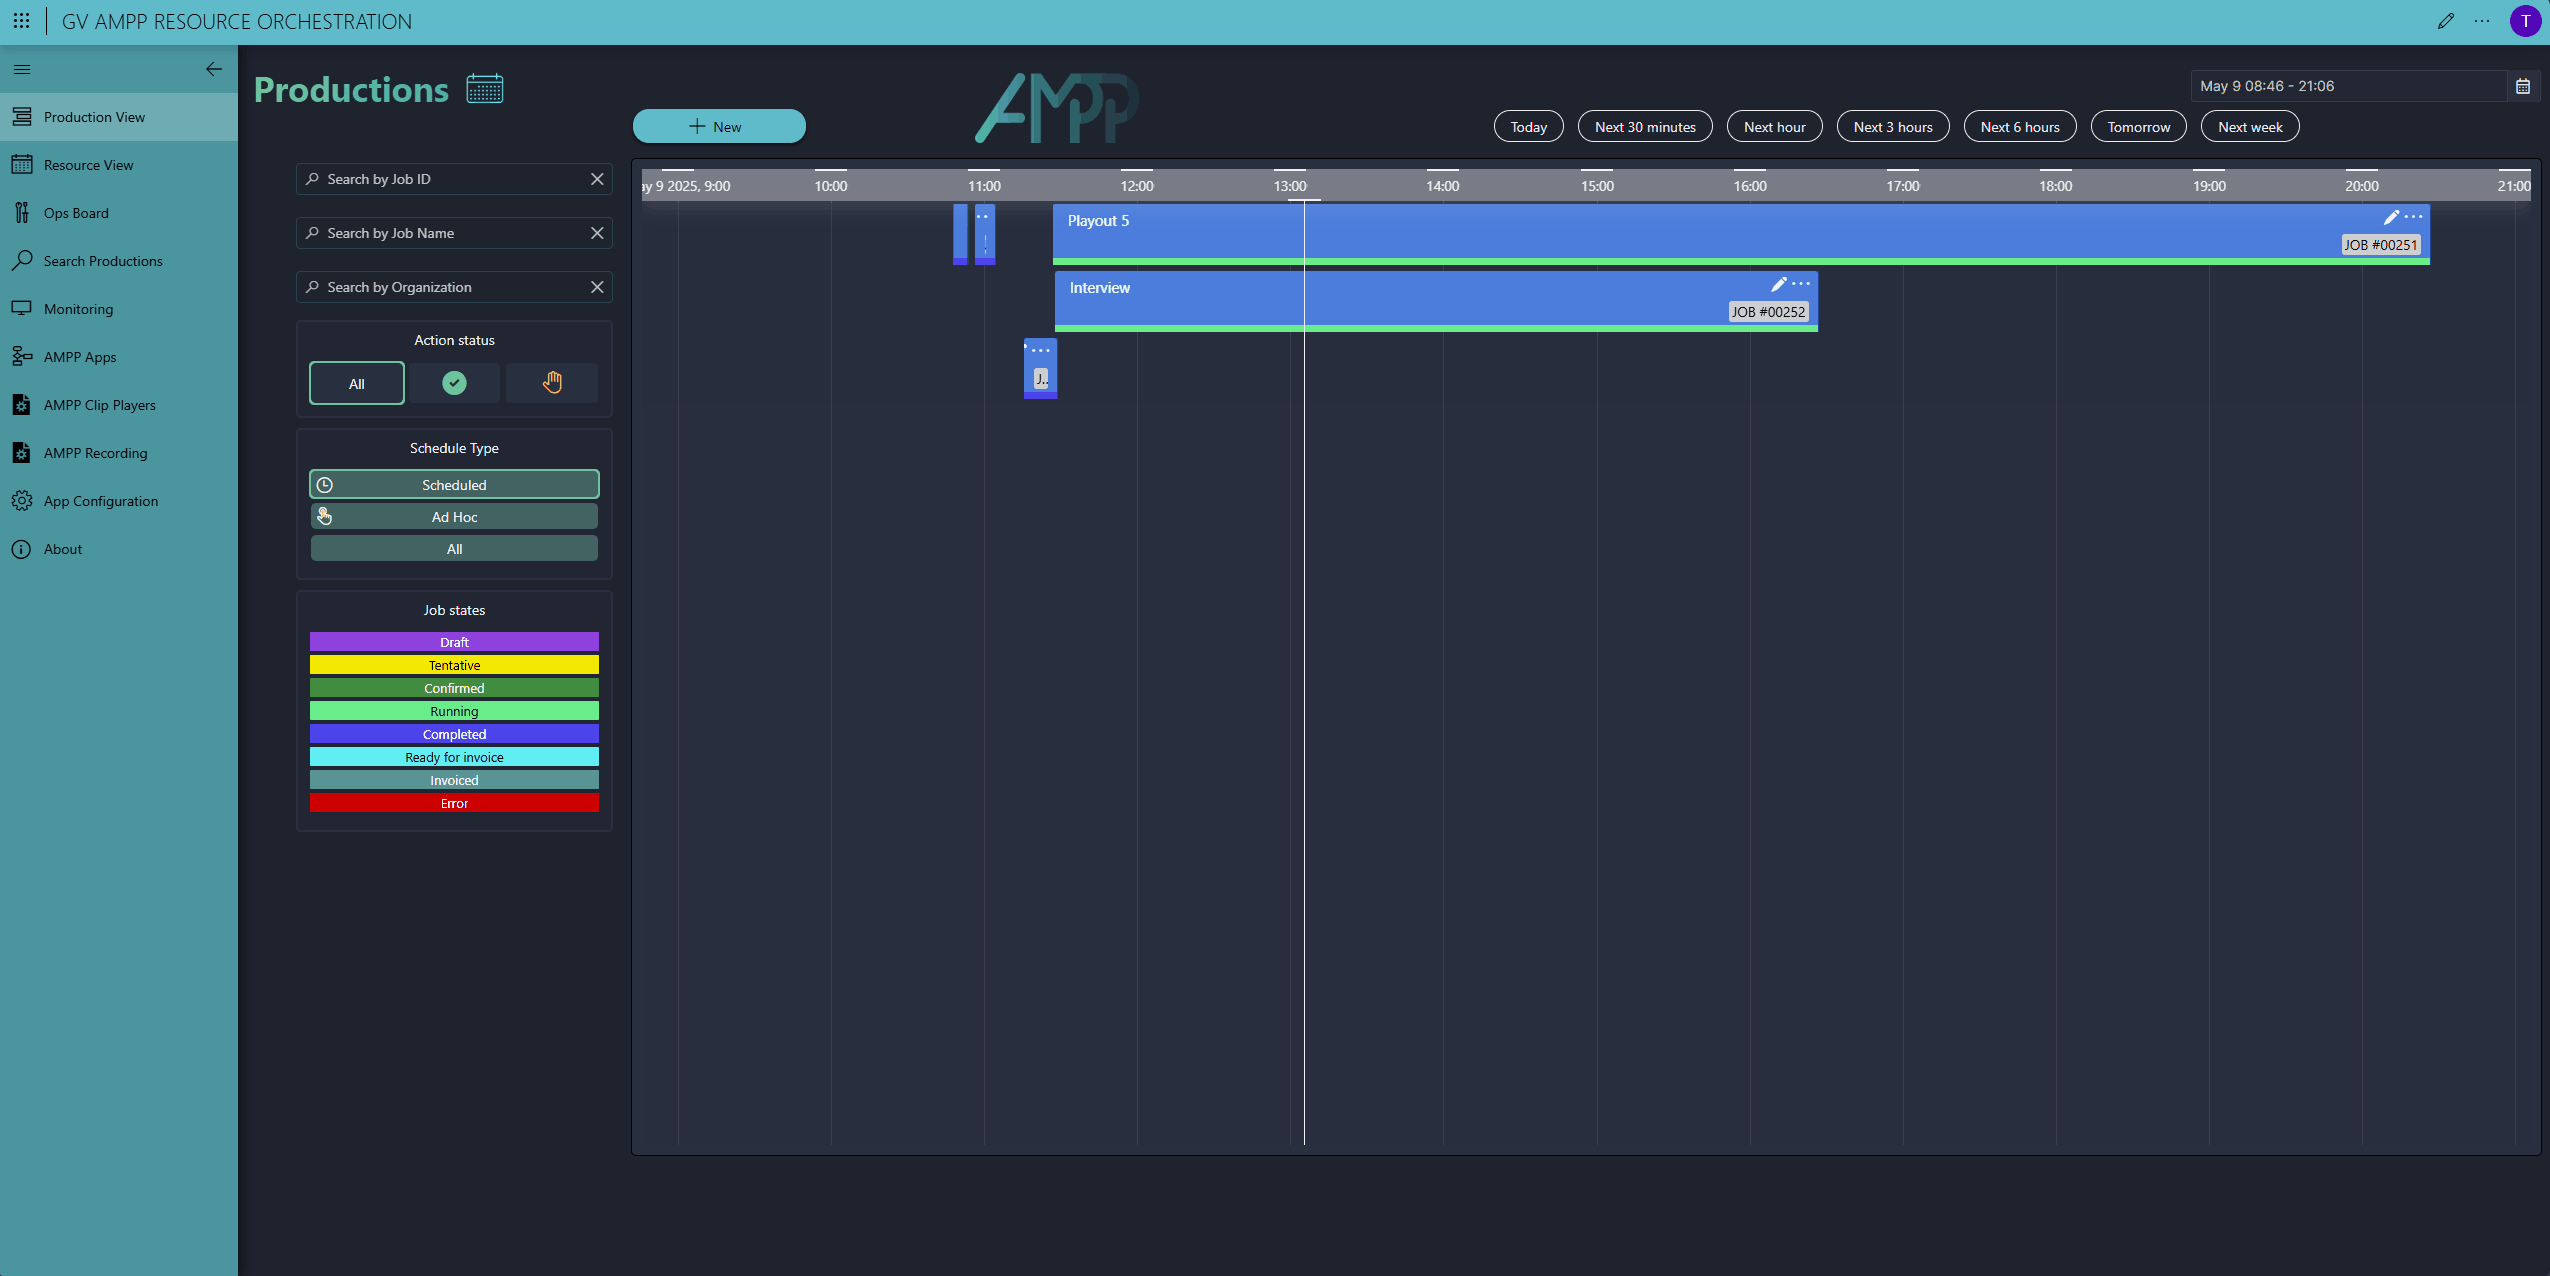Click the AMPP Apps icon
This screenshot has height=1276, width=2550.
[x=22, y=357]
